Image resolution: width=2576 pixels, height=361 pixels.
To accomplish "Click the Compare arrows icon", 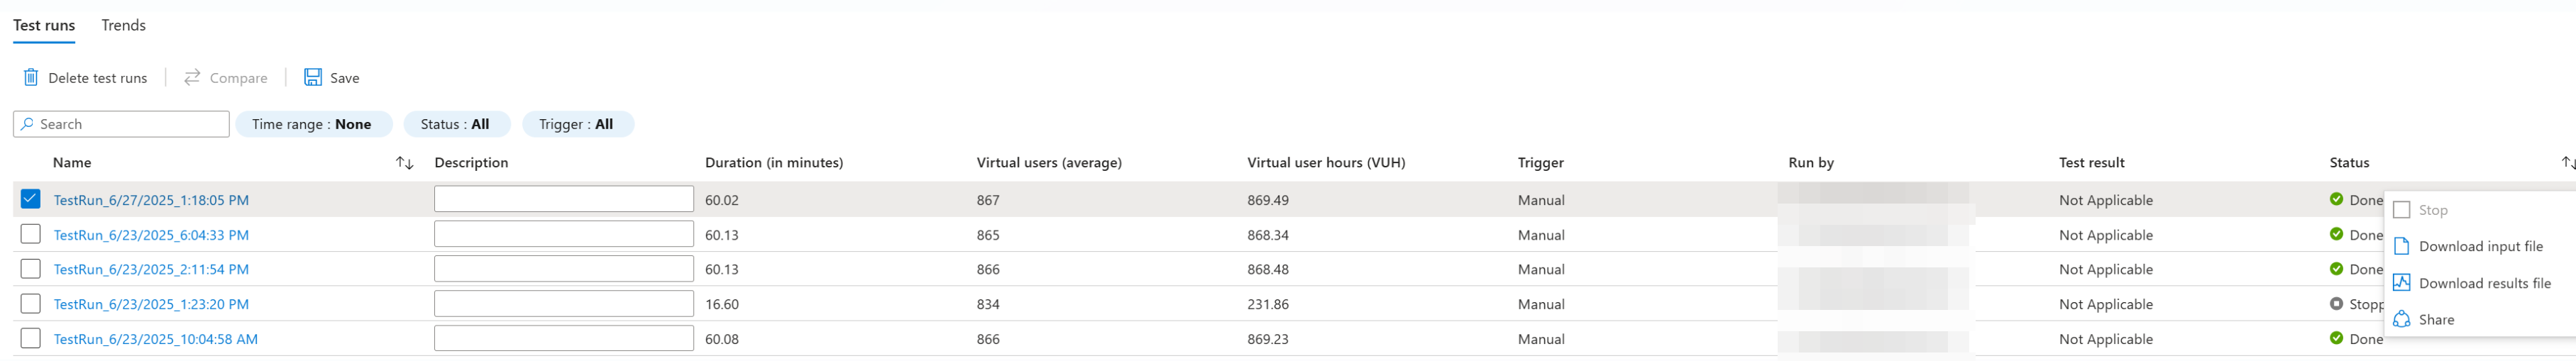I will [192, 78].
